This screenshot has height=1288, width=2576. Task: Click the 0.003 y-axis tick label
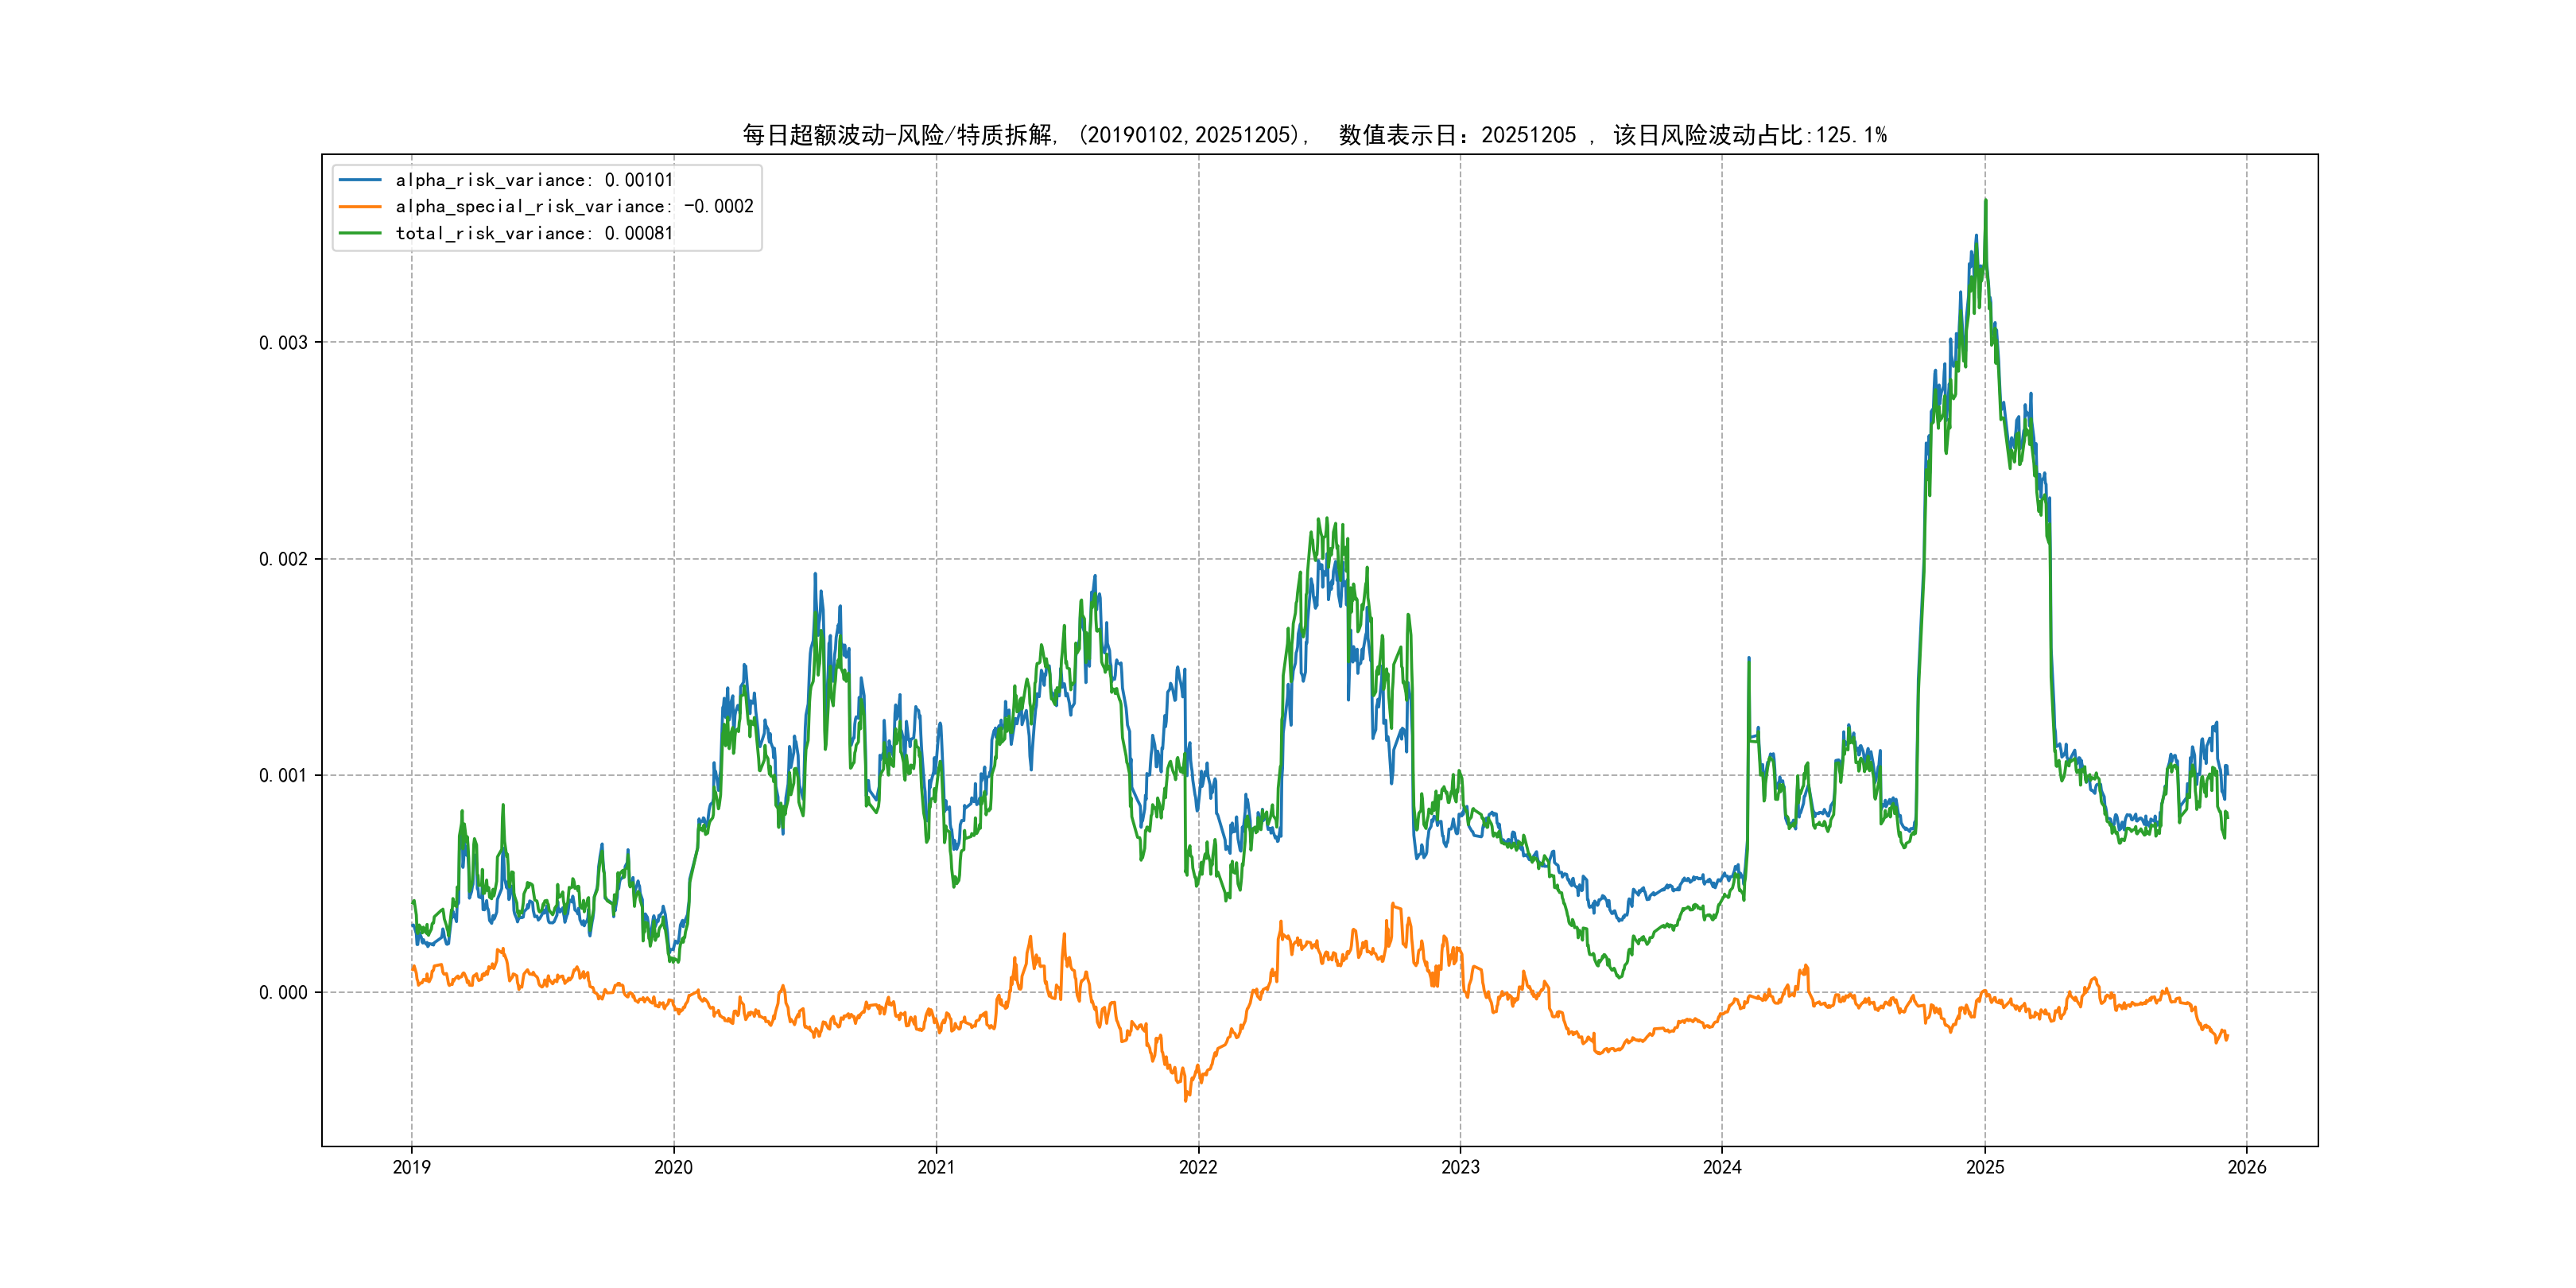pos(283,343)
